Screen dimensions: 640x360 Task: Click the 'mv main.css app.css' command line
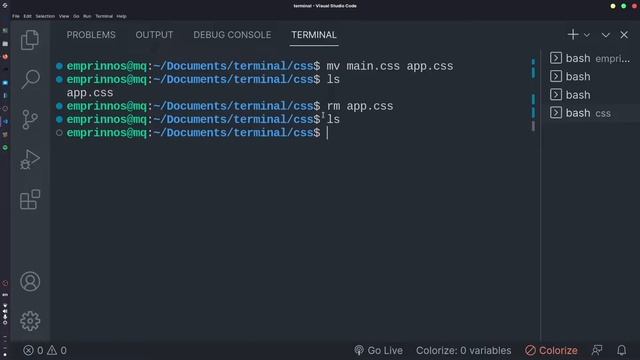click(390, 66)
